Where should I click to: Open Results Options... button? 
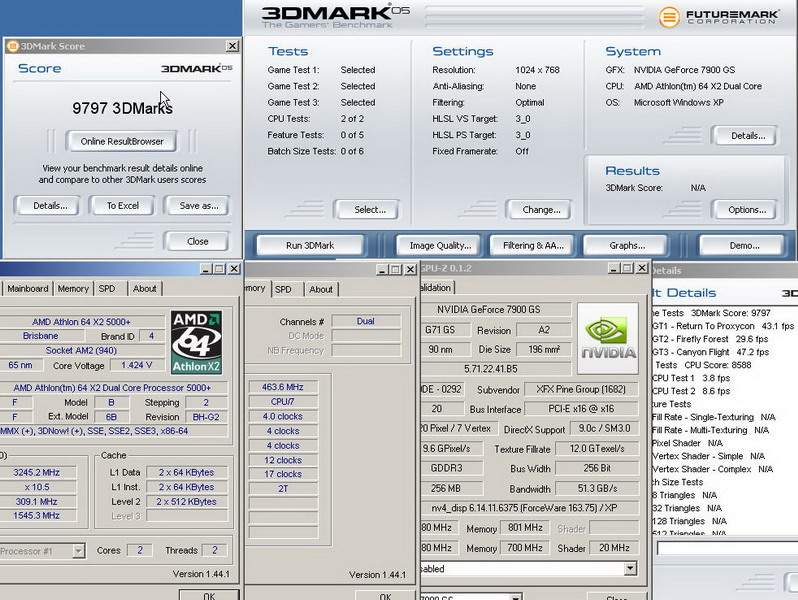coord(747,210)
